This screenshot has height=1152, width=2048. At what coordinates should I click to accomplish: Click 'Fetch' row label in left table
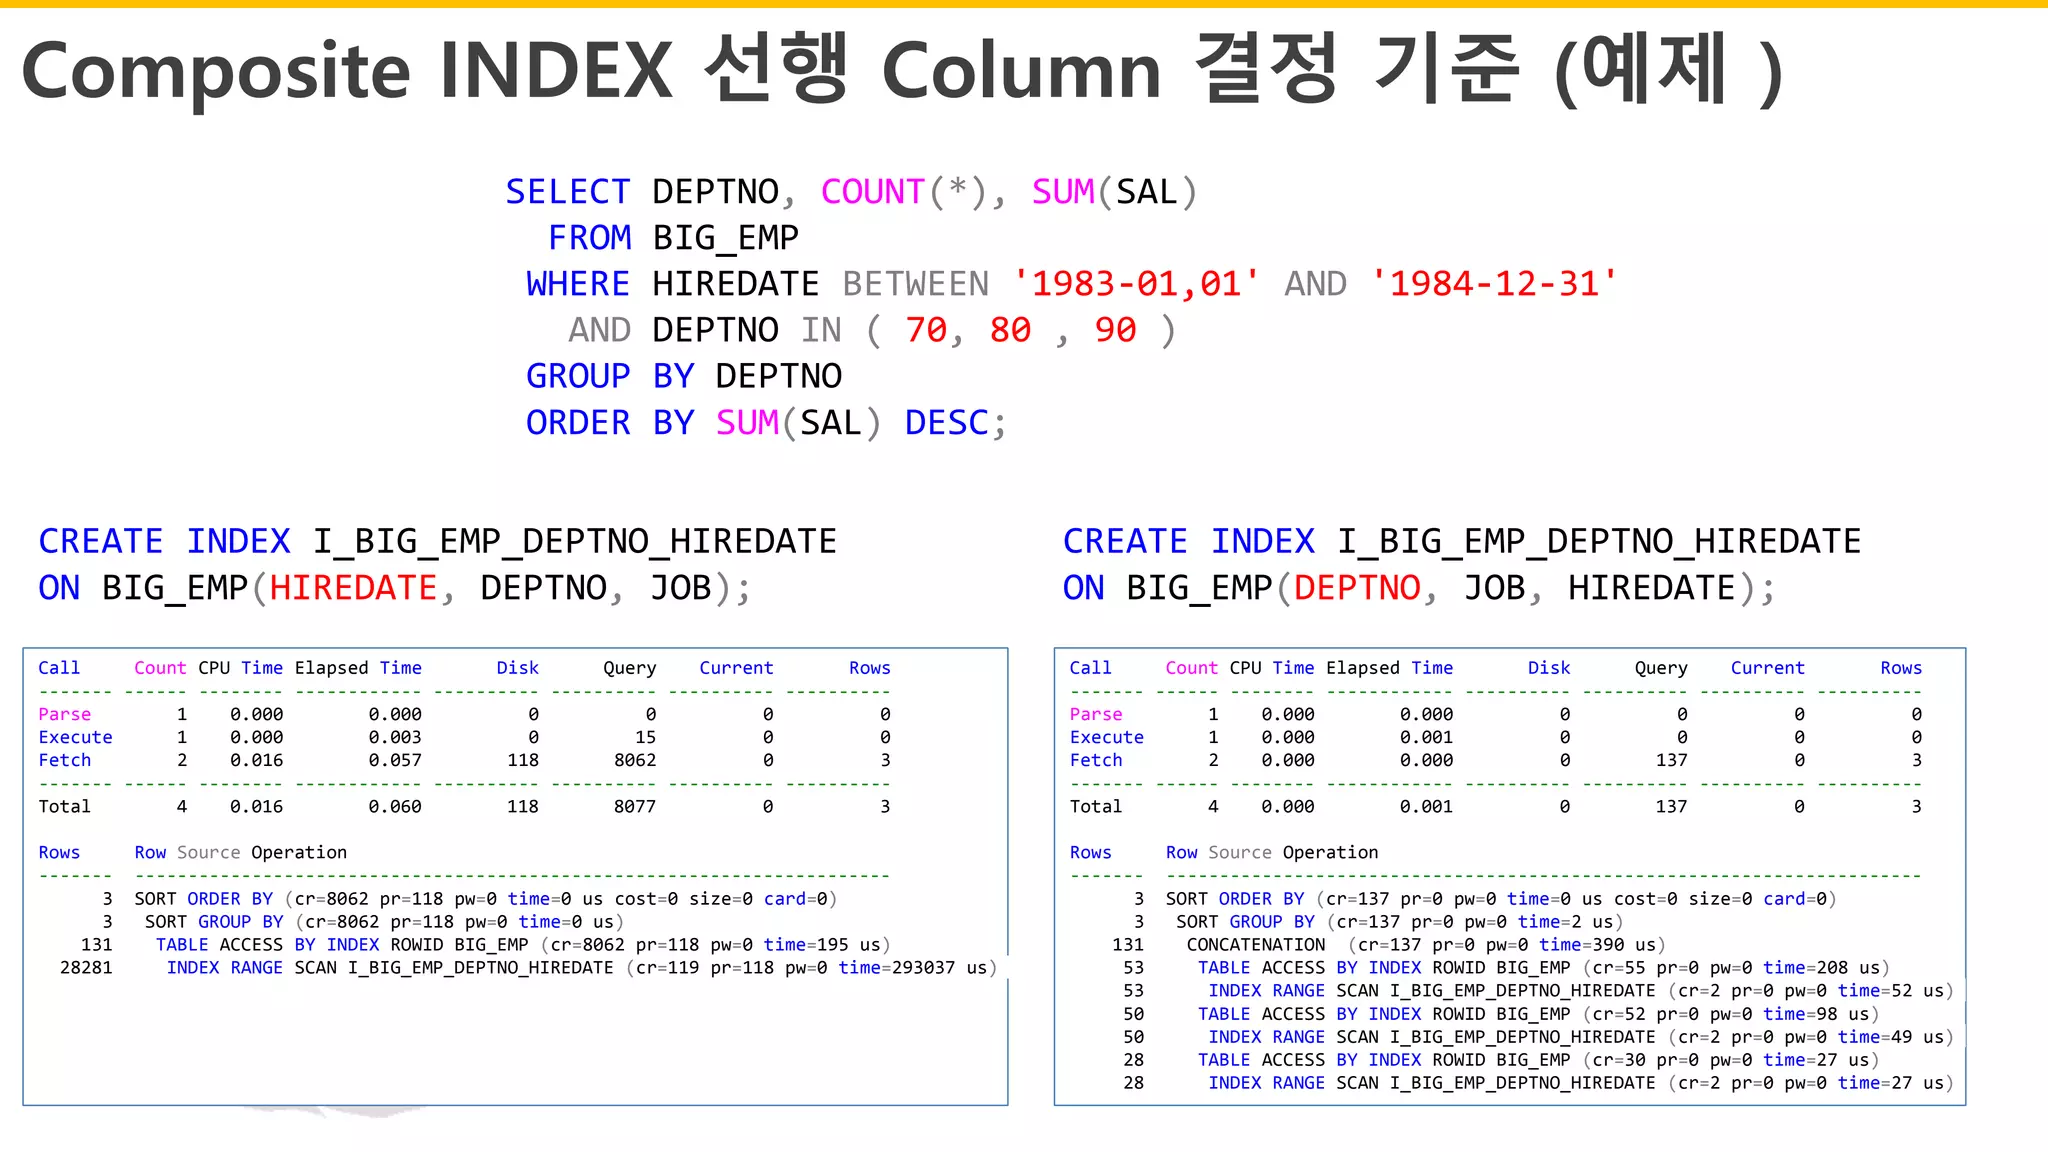[x=65, y=760]
